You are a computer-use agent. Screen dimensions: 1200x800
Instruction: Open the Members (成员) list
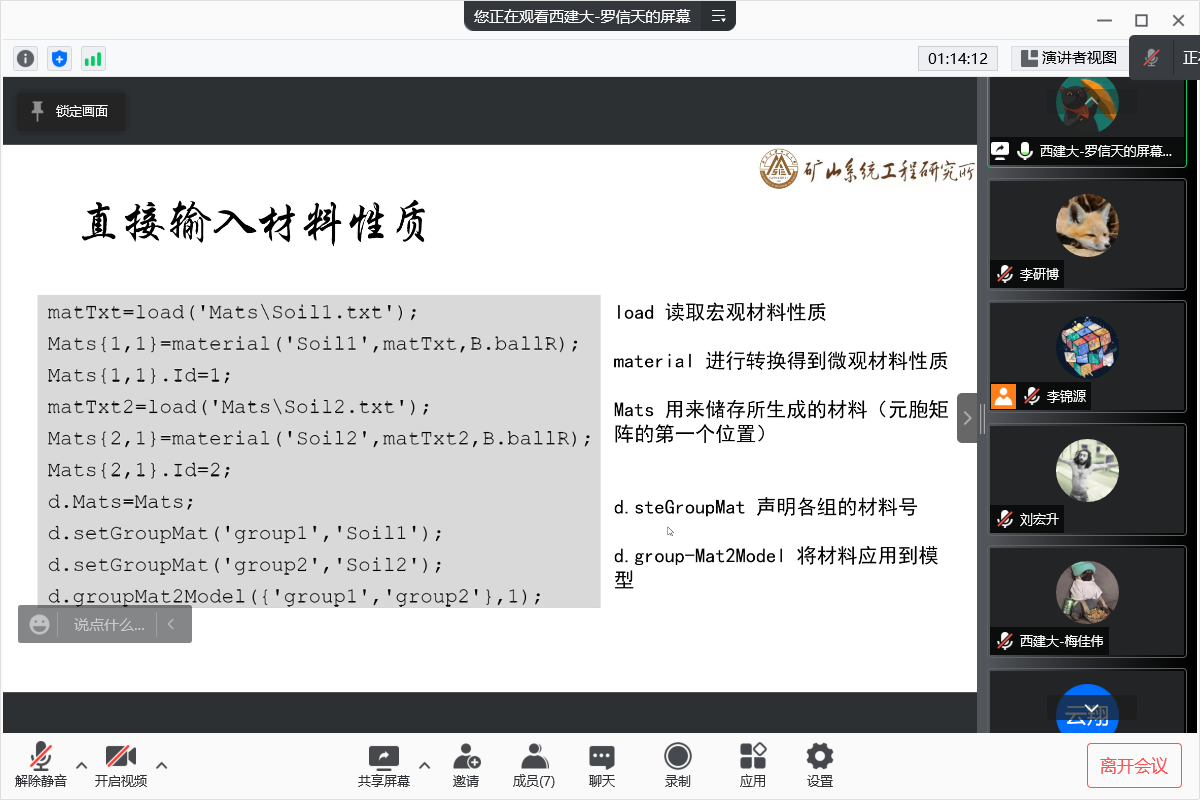pos(534,766)
